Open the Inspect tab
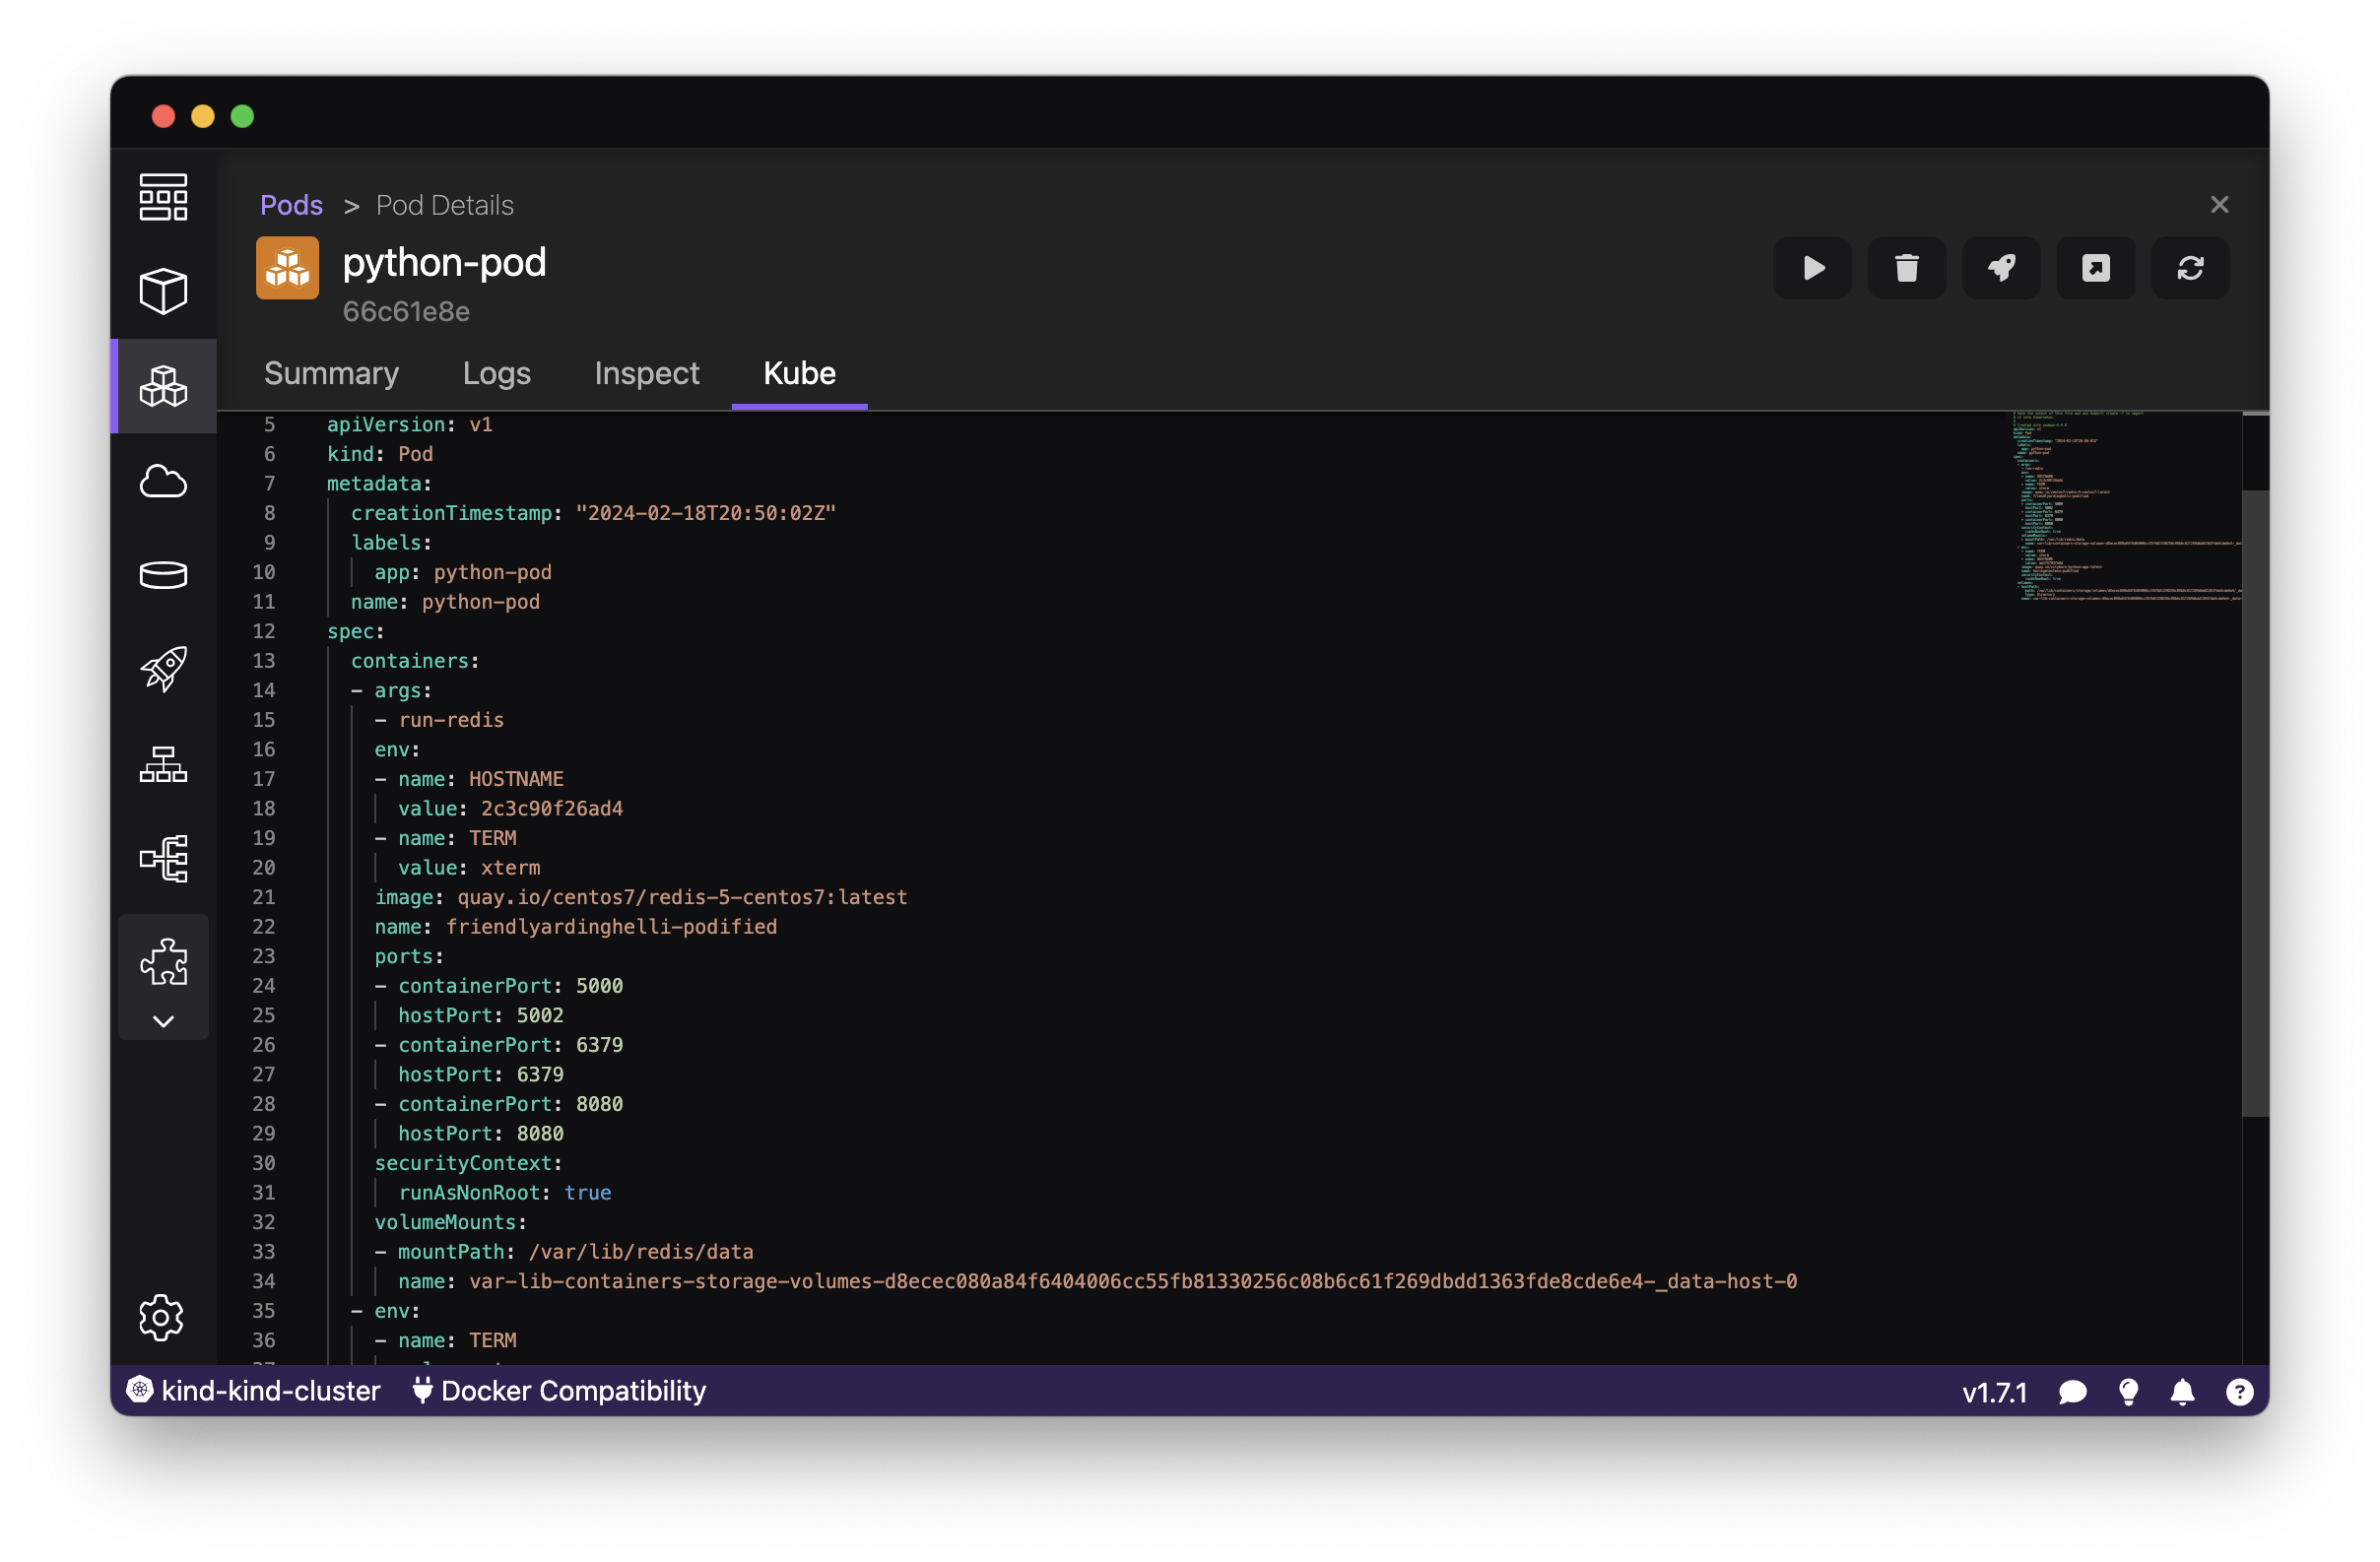2380x1562 pixels. [647, 374]
